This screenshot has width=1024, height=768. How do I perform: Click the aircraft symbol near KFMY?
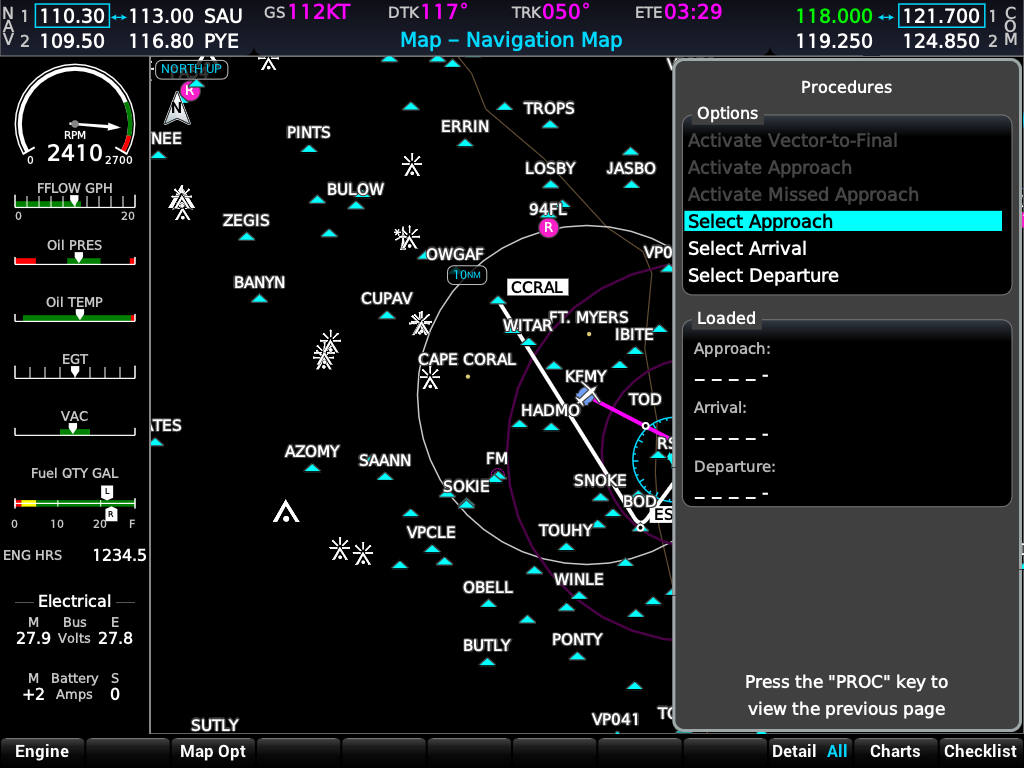click(x=586, y=394)
